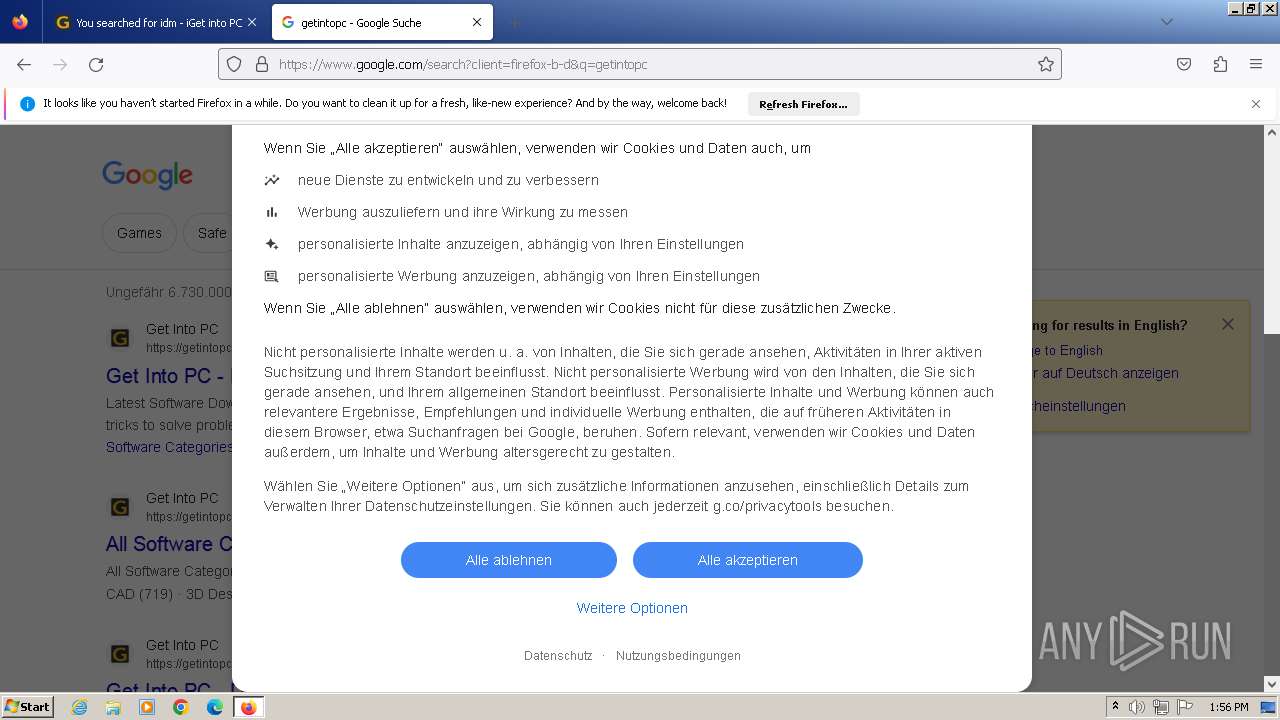Switch to the 'You searched for idm' tab
Screen dimensions: 1280x720
[x=149, y=22]
